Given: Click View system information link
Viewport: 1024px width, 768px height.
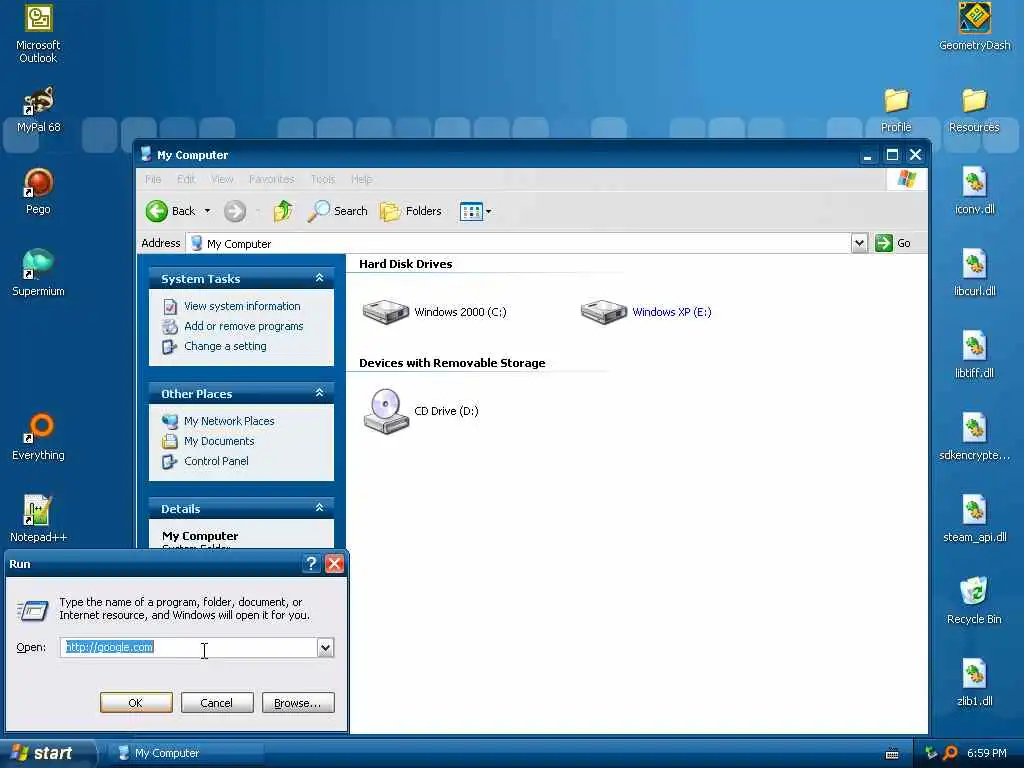Looking at the screenshot, I should pos(242,306).
